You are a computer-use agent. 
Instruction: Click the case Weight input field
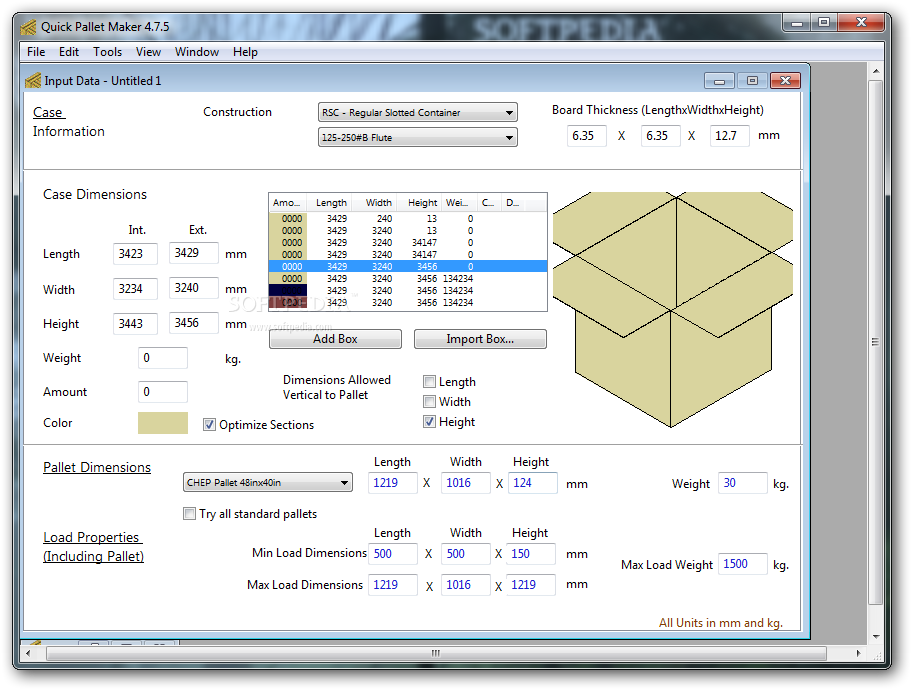163,358
